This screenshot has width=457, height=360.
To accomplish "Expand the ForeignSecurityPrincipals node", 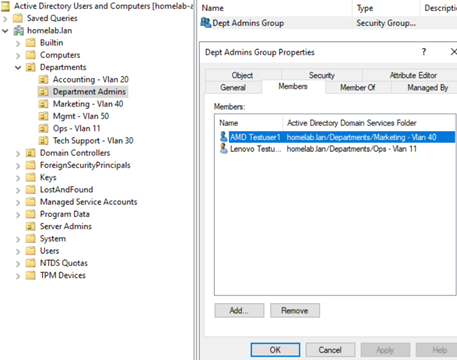I will (18, 166).
